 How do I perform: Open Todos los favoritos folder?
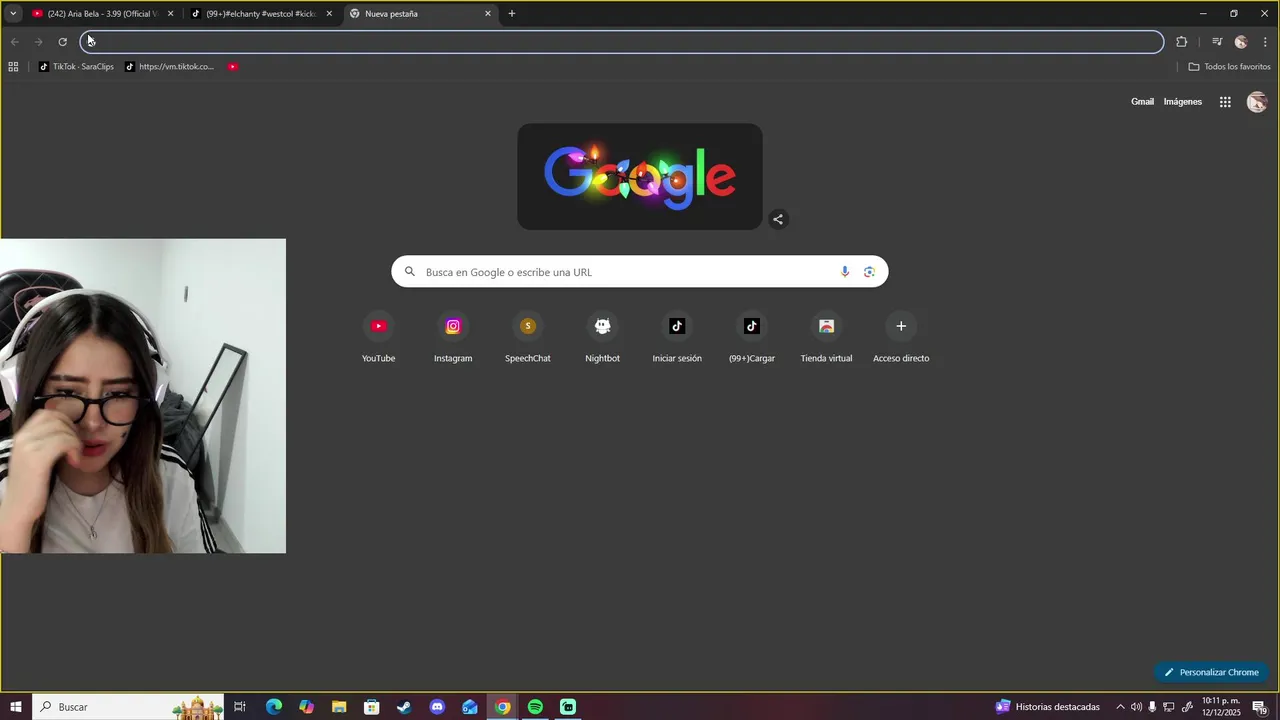coord(1229,67)
